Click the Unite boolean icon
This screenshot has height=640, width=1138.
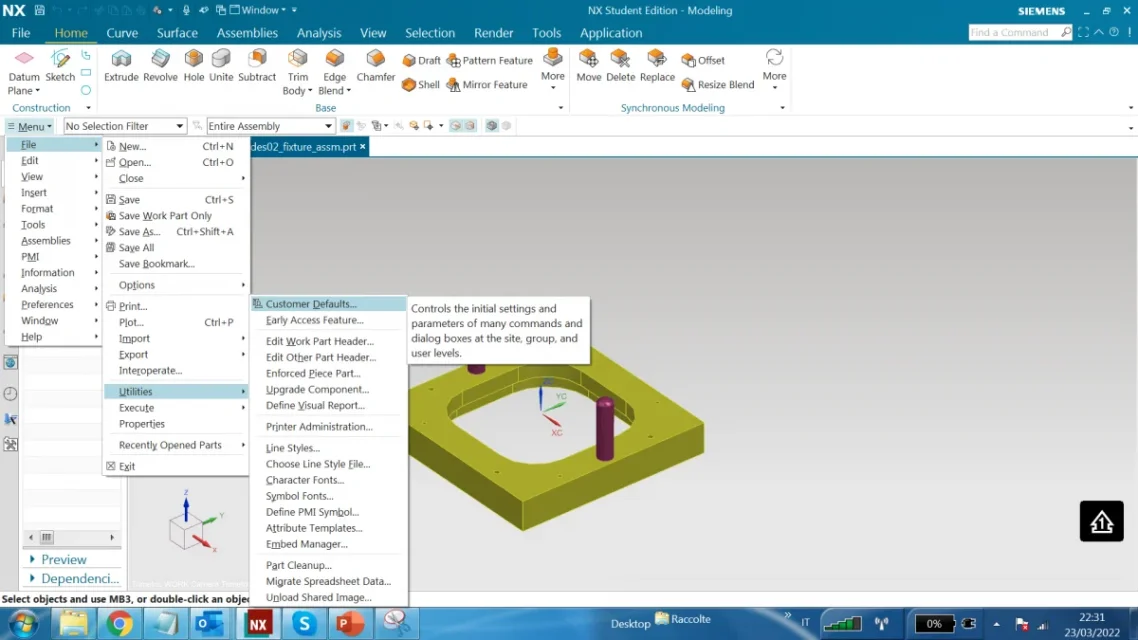pyautogui.click(x=221, y=59)
